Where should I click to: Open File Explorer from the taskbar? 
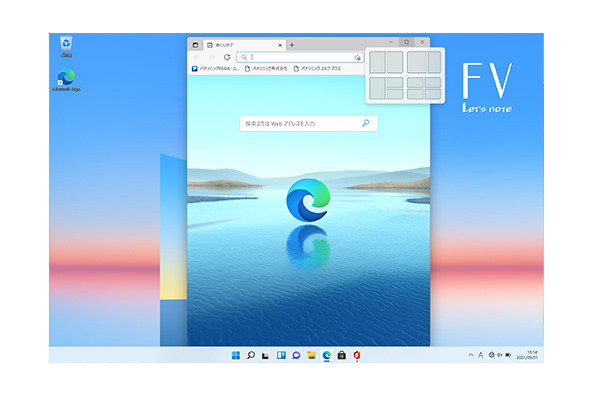pos(311,355)
